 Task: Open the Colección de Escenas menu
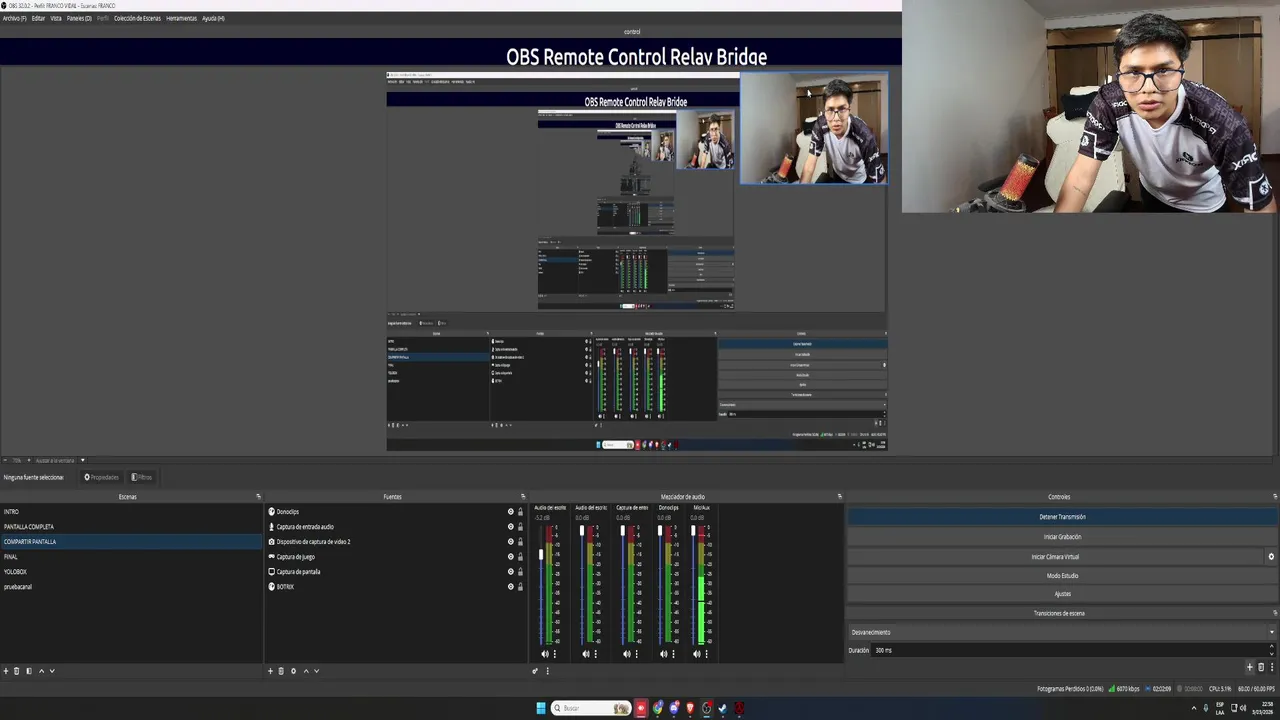[137, 18]
